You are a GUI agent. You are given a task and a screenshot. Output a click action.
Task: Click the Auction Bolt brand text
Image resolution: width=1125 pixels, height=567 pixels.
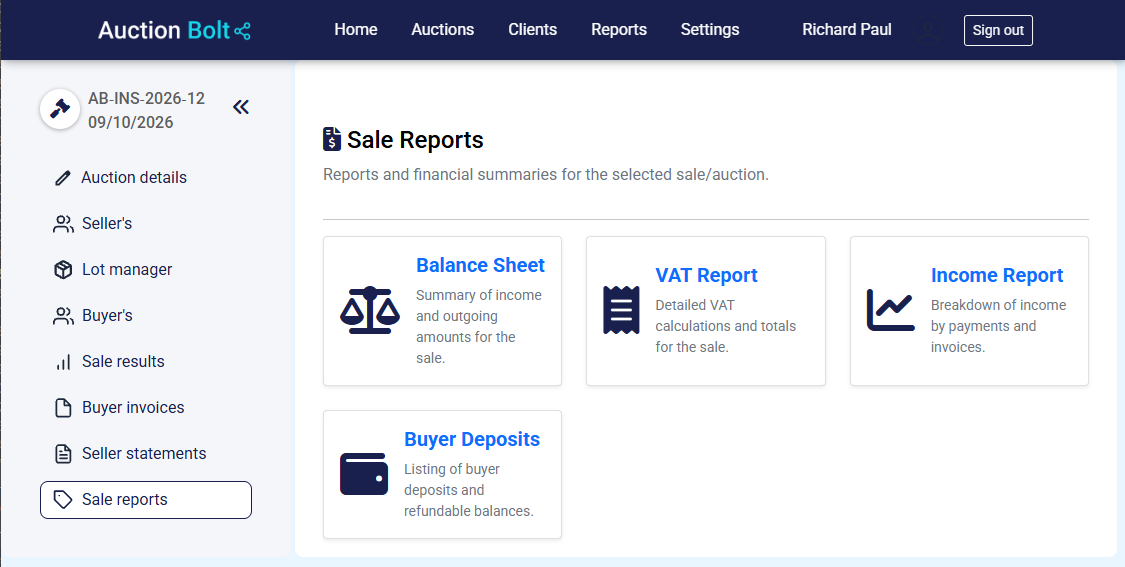pyautogui.click(x=164, y=30)
